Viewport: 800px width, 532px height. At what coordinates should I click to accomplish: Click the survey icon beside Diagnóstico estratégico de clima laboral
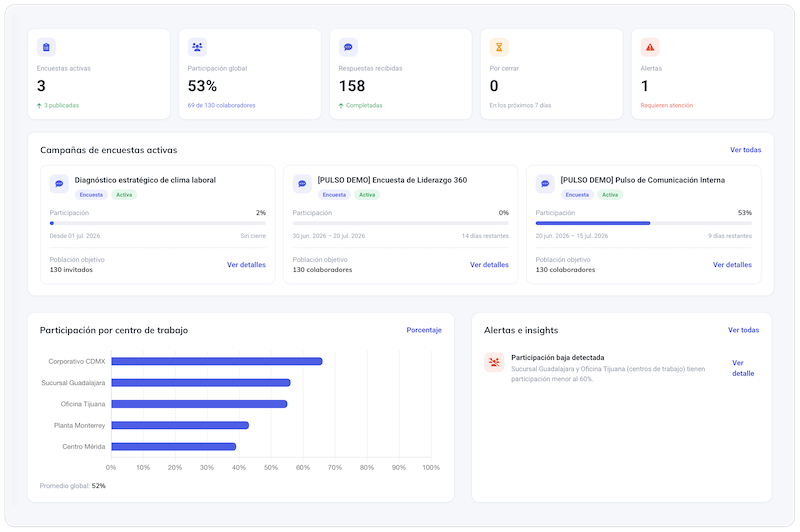coord(59,184)
